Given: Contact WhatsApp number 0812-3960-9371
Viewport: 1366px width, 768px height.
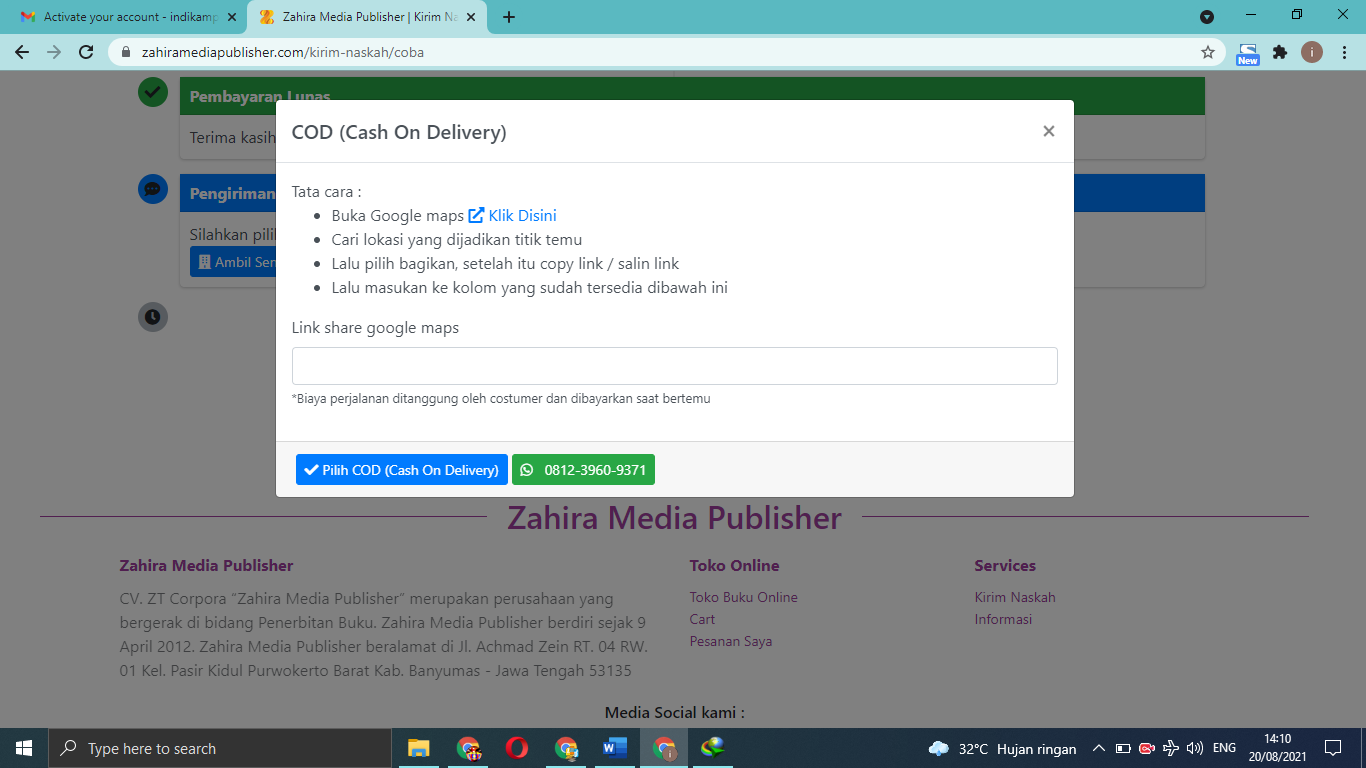Looking at the screenshot, I should [x=583, y=470].
